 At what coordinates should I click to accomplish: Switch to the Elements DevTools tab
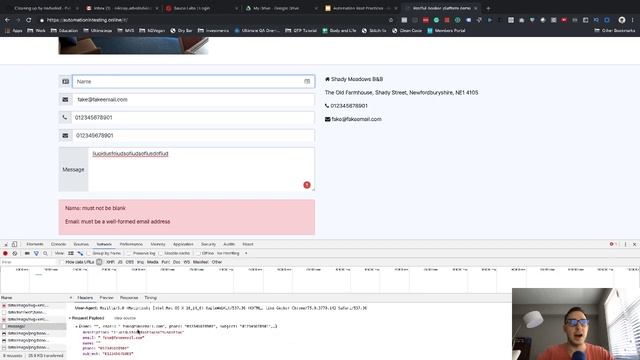pos(35,244)
